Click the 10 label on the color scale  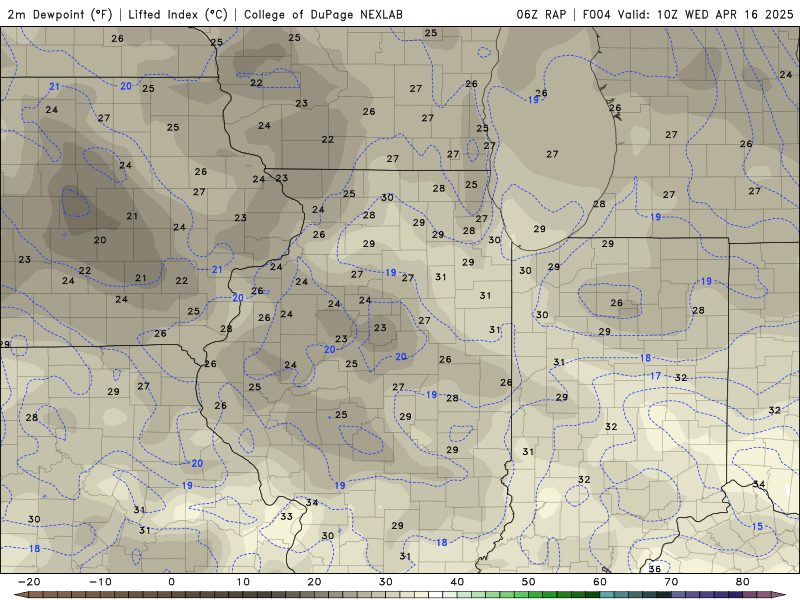[x=243, y=582]
